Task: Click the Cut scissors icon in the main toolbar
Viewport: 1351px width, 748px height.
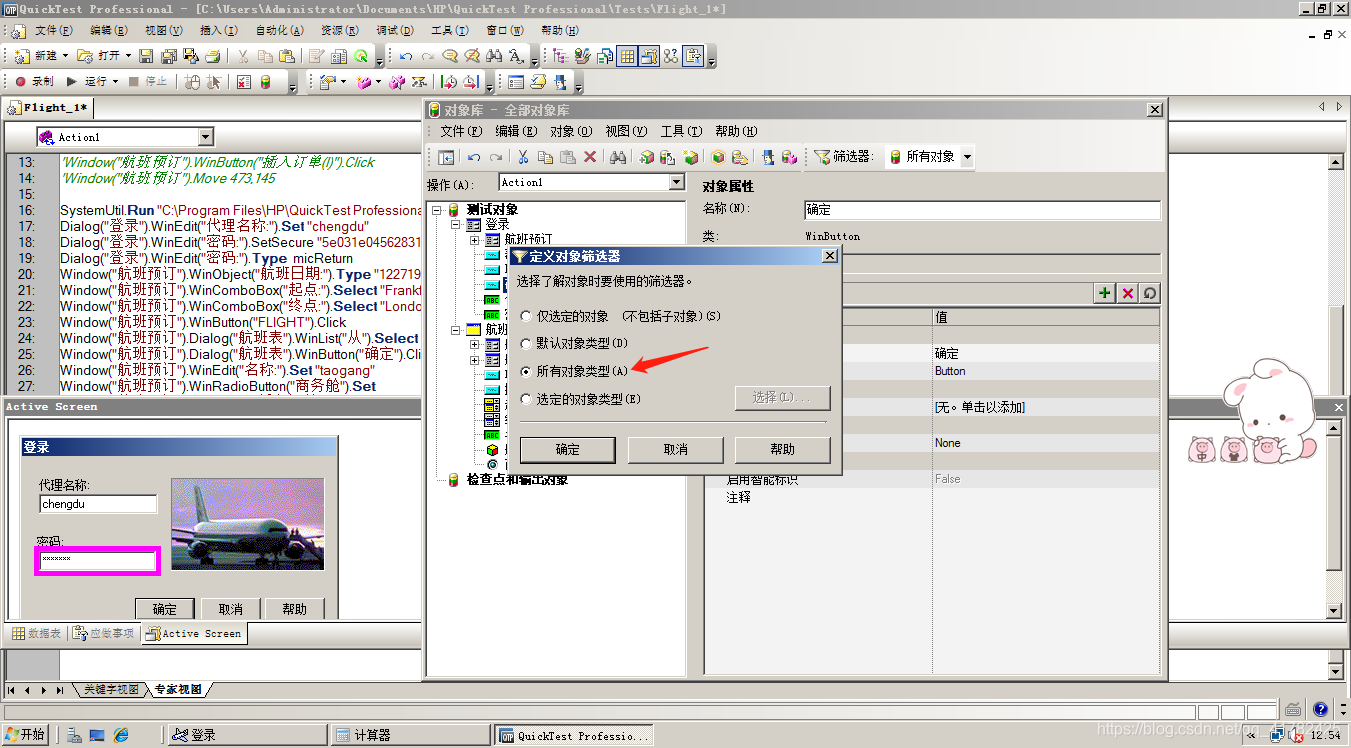Action: click(x=243, y=56)
